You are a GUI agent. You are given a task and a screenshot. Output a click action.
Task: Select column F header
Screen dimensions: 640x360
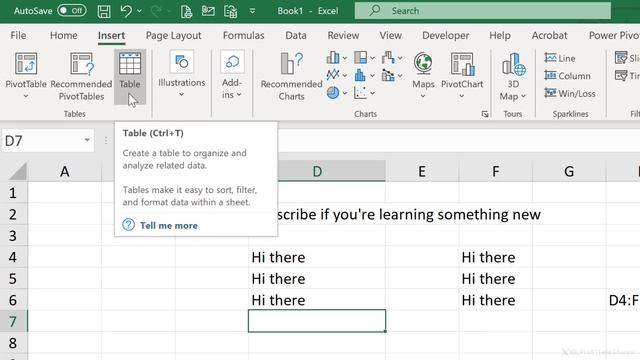tap(496, 171)
